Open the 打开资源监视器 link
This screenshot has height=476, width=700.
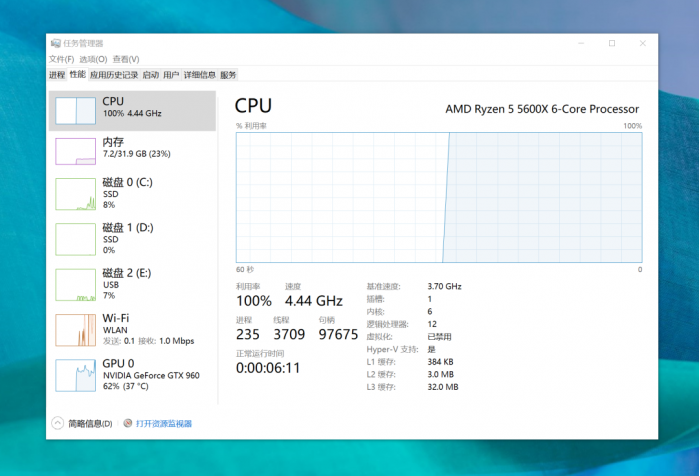[x=164, y=423]
